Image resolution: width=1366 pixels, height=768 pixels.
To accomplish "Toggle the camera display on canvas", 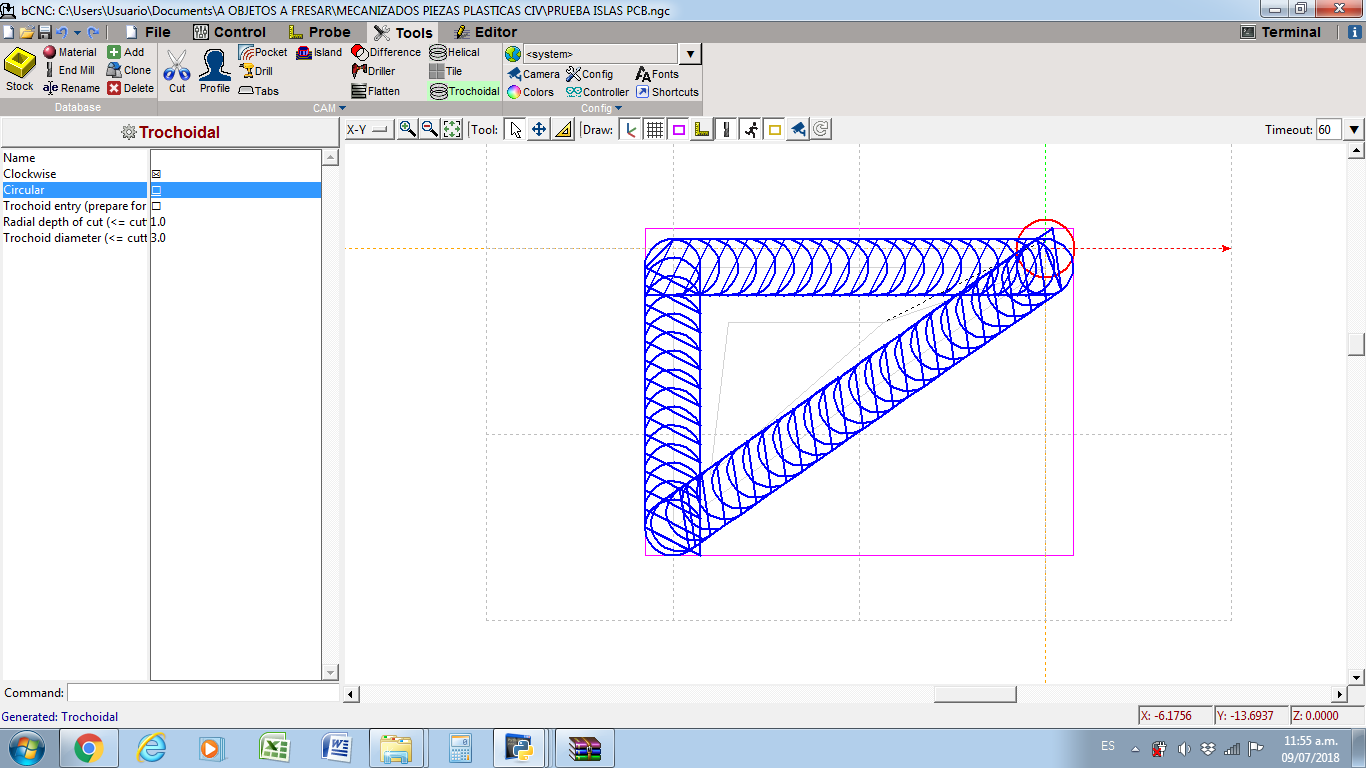I will 797,129.
